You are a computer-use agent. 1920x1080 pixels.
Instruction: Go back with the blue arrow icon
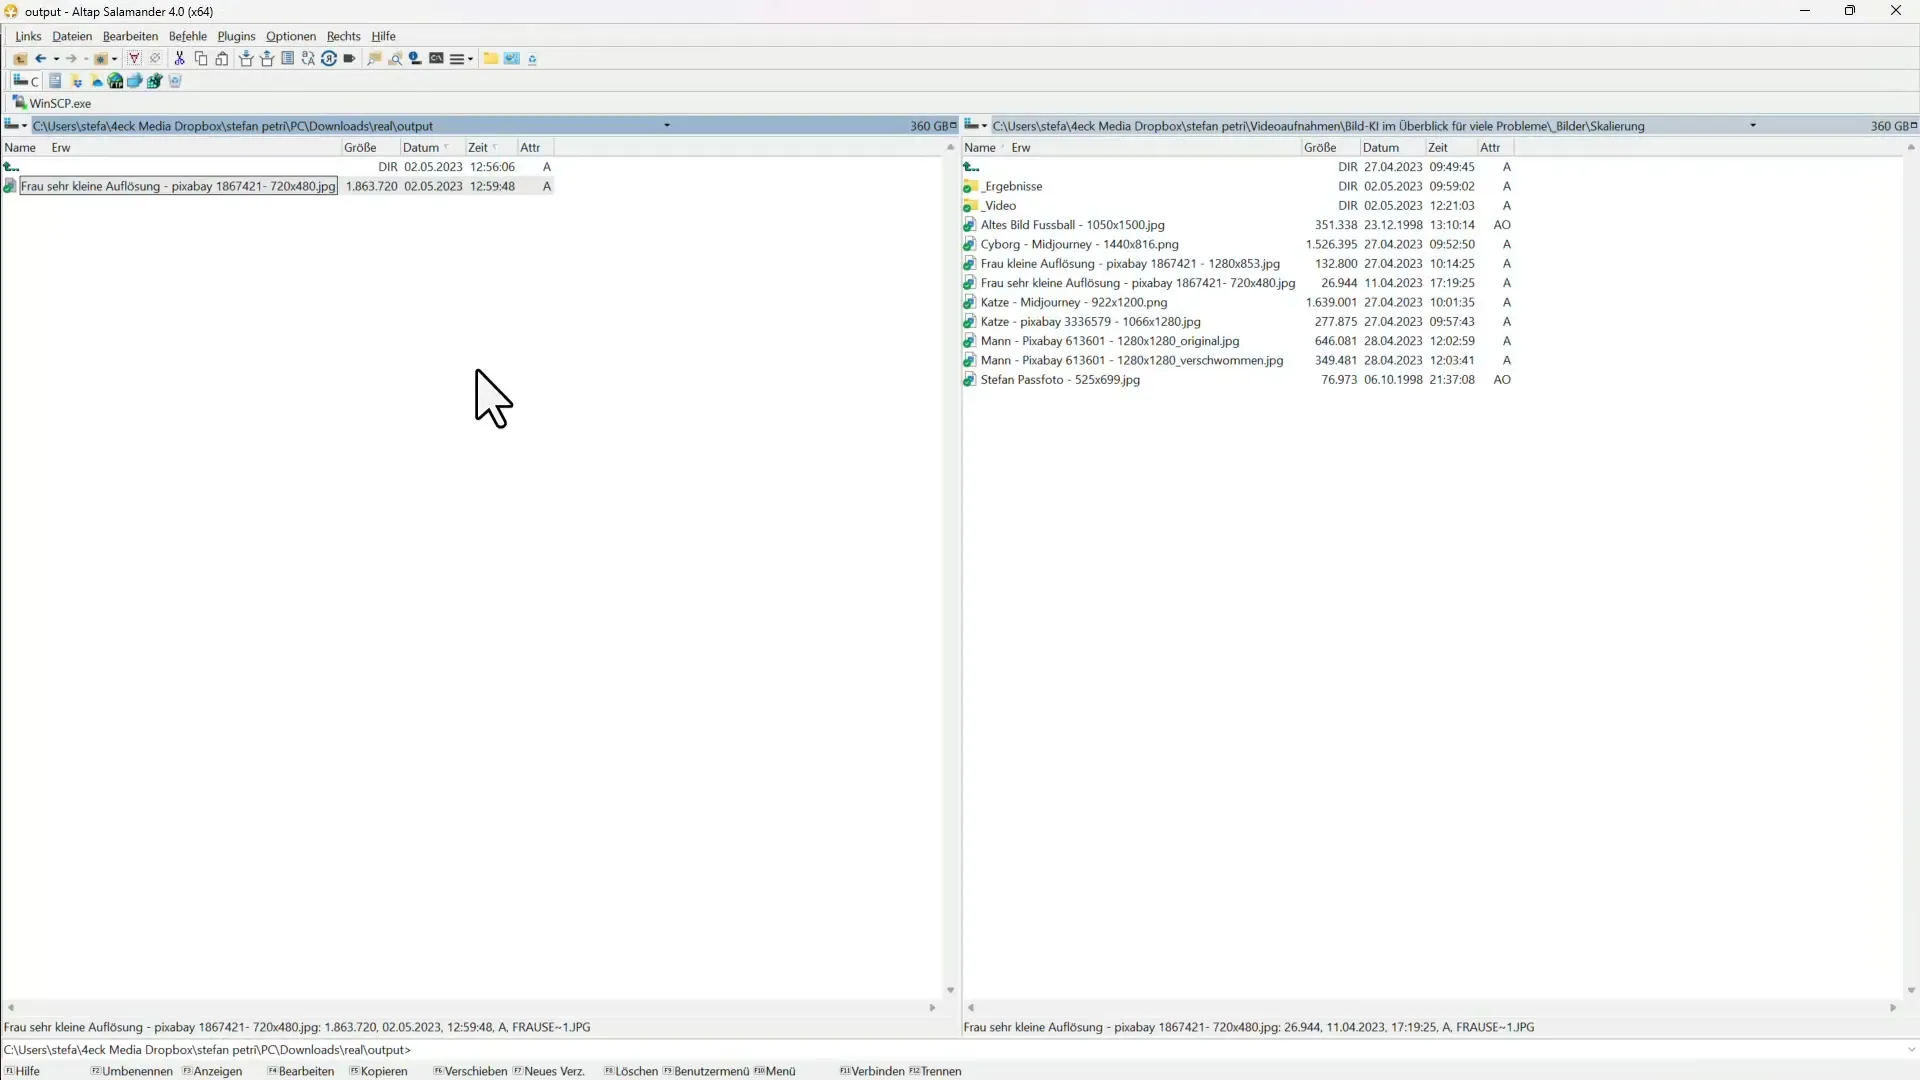(x=41, y=59)
